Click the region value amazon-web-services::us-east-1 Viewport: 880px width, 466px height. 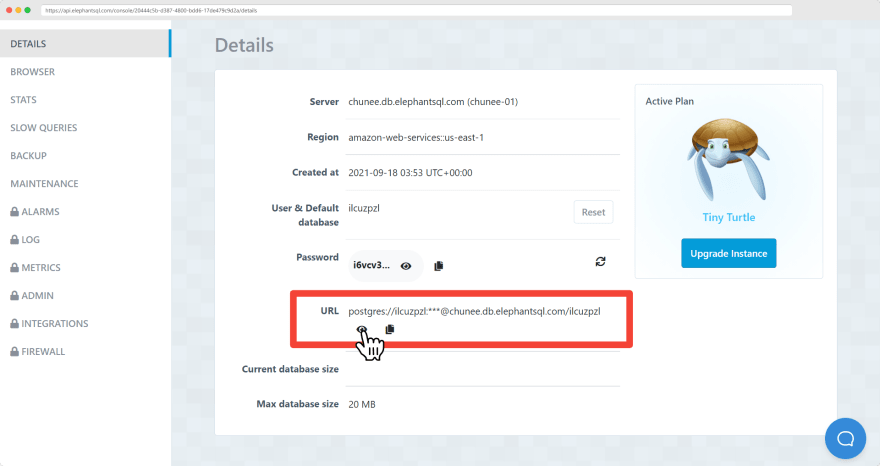416,138
